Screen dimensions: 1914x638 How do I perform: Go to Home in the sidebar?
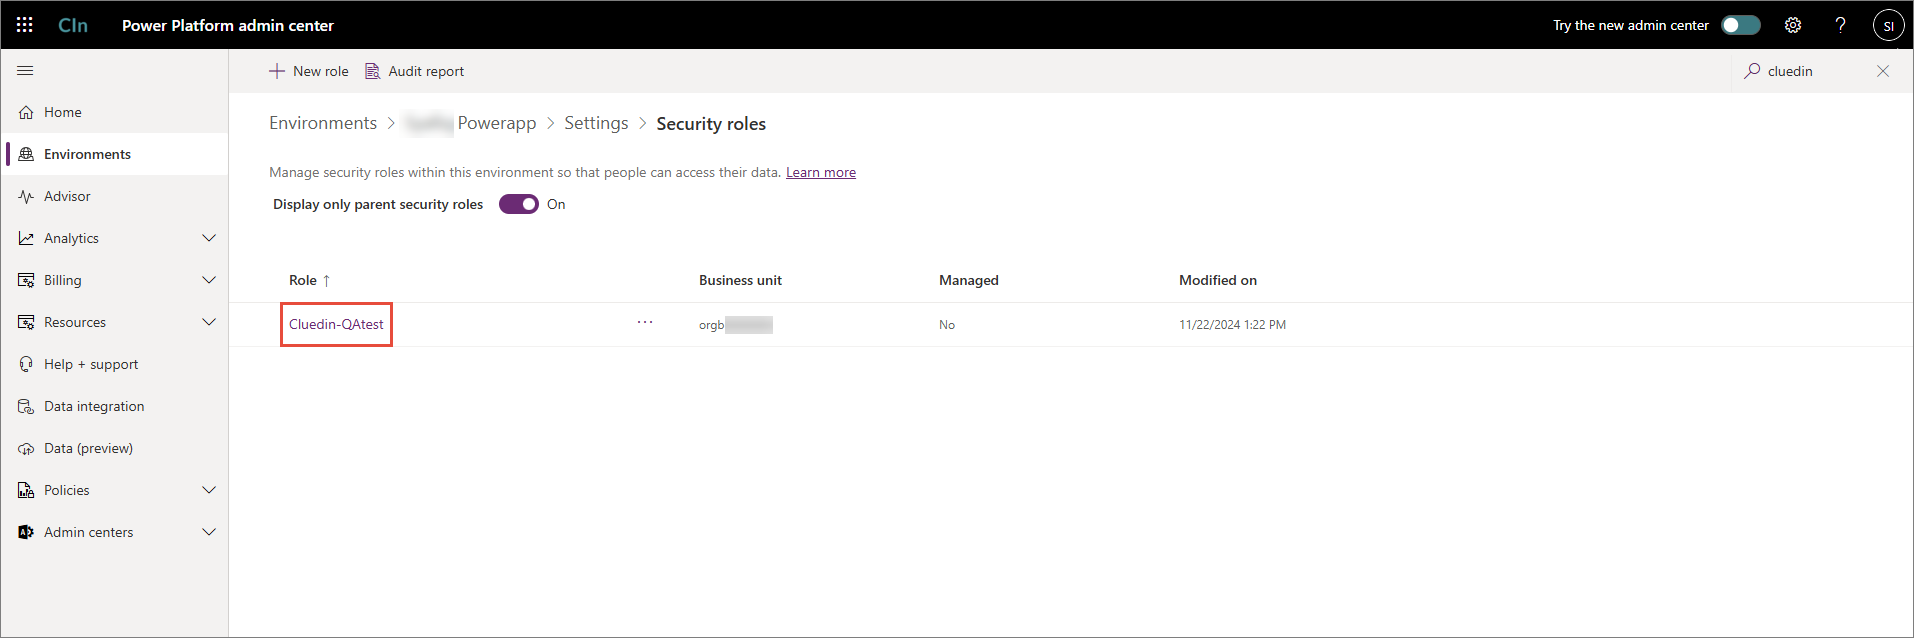[115, 112]
